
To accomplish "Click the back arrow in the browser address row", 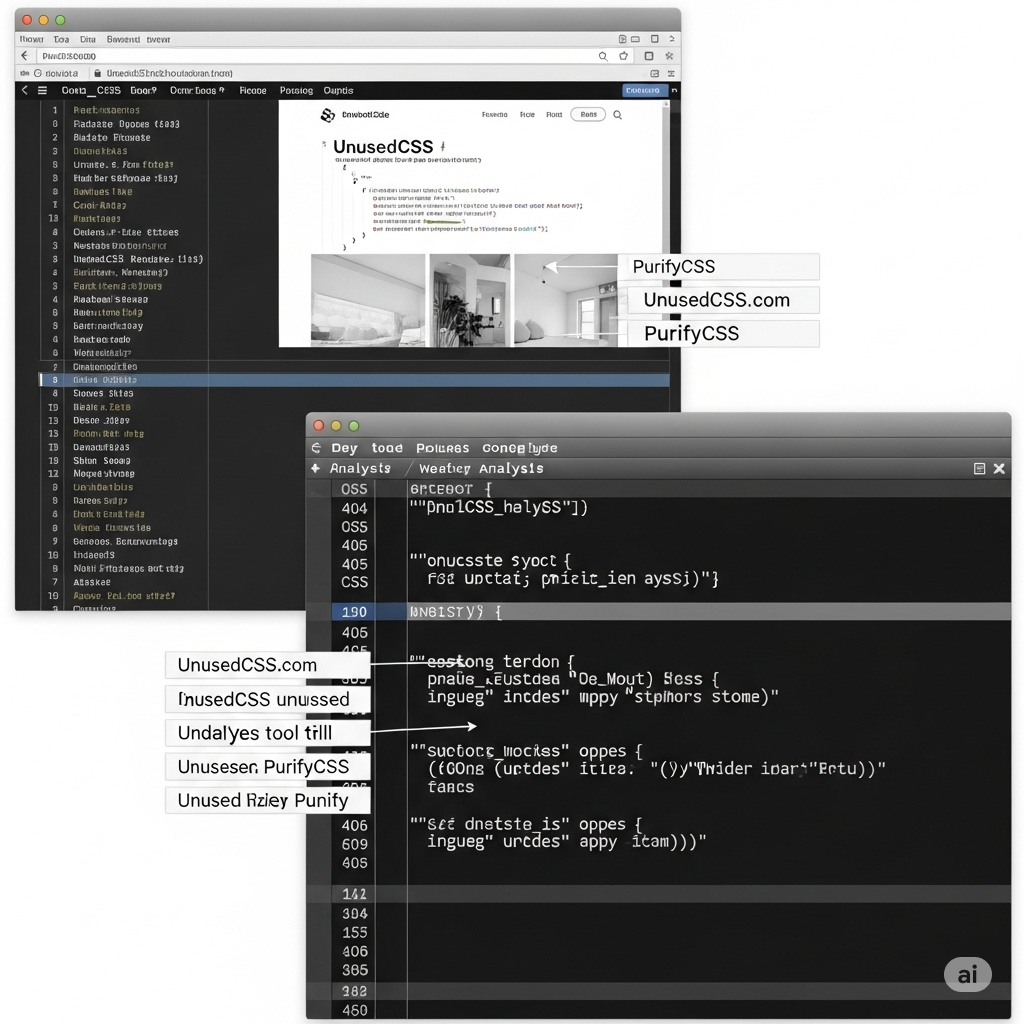I will (25, 56).
